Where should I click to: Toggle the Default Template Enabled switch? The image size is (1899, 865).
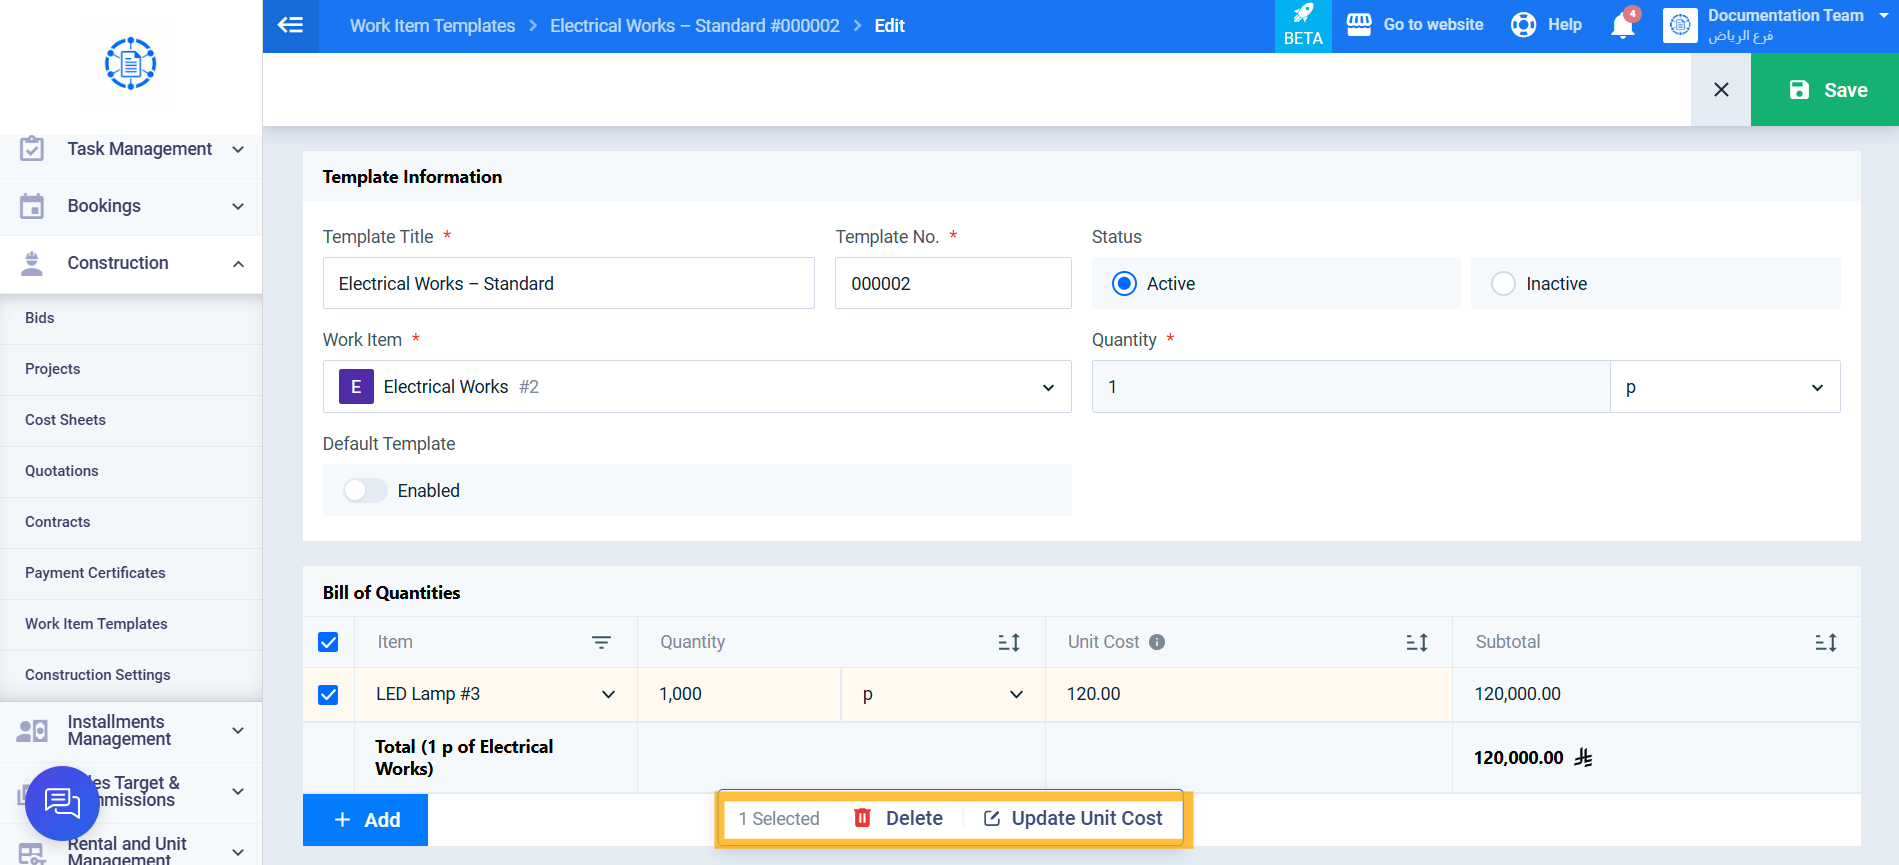pos(365,490)
